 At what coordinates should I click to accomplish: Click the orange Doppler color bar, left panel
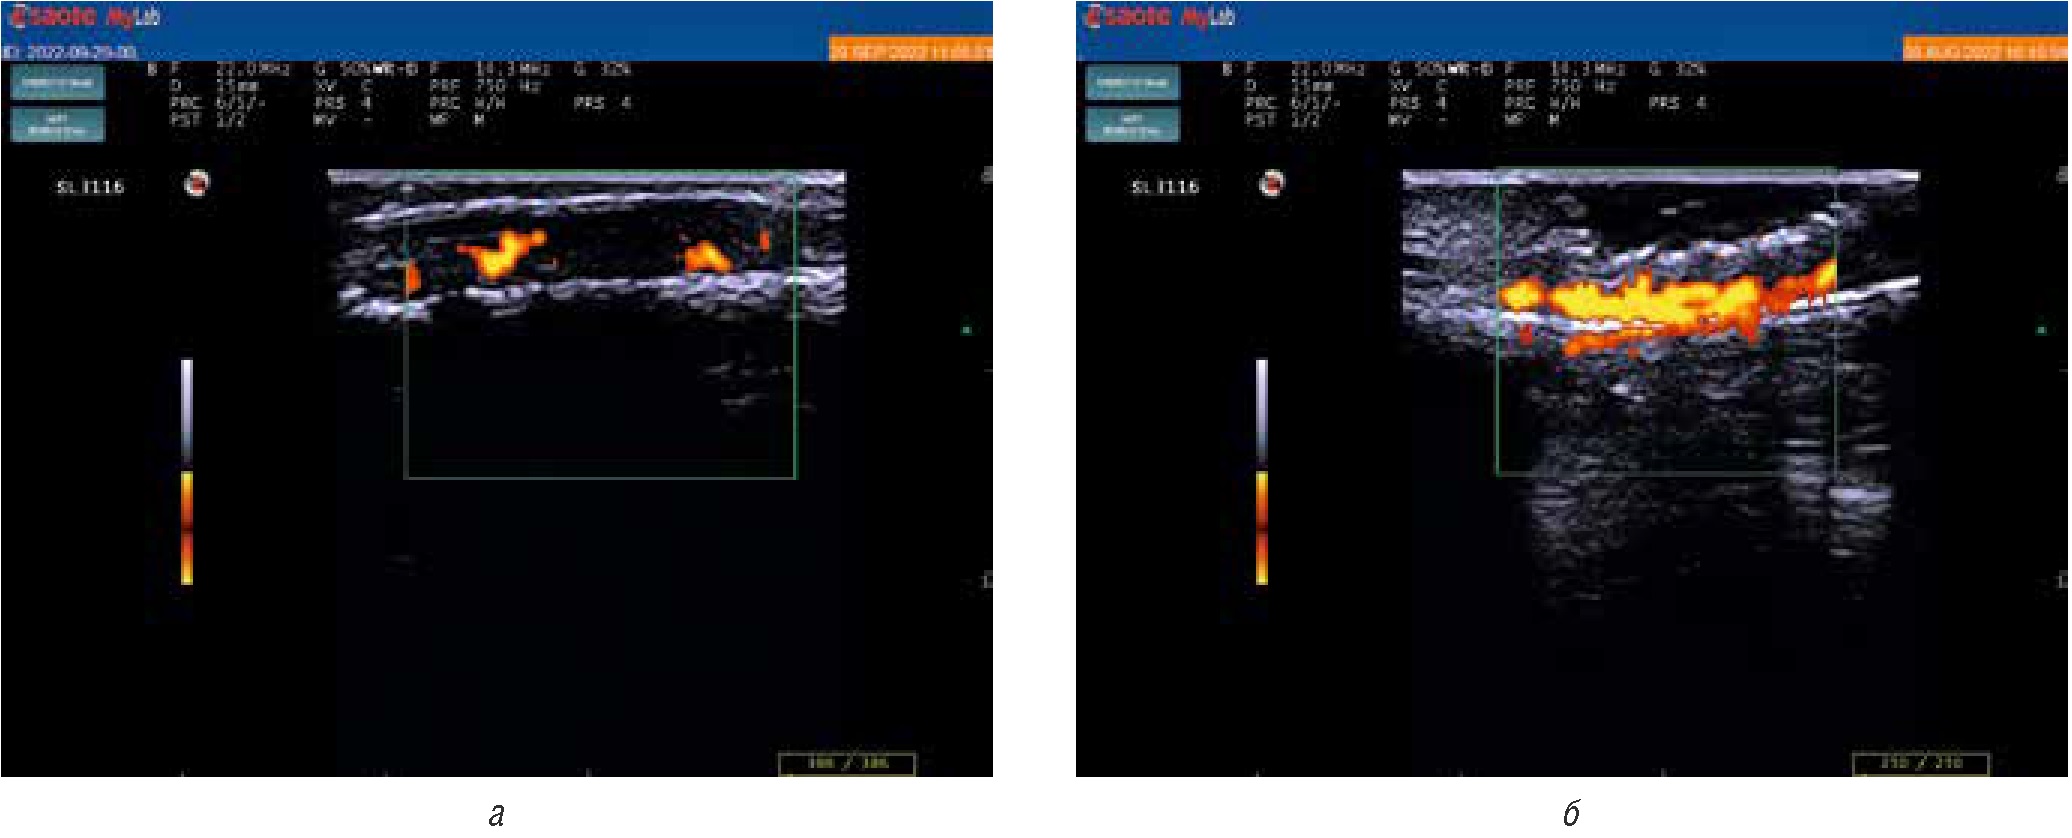186,527
